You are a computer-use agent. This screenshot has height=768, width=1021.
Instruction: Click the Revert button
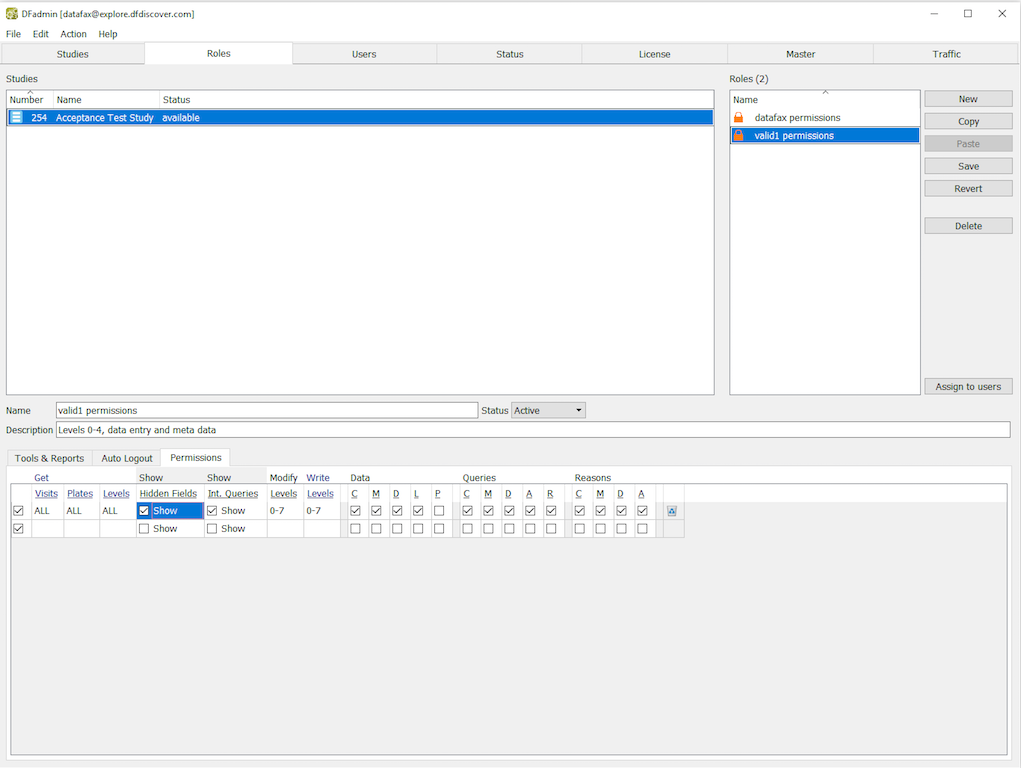[968, 189]
